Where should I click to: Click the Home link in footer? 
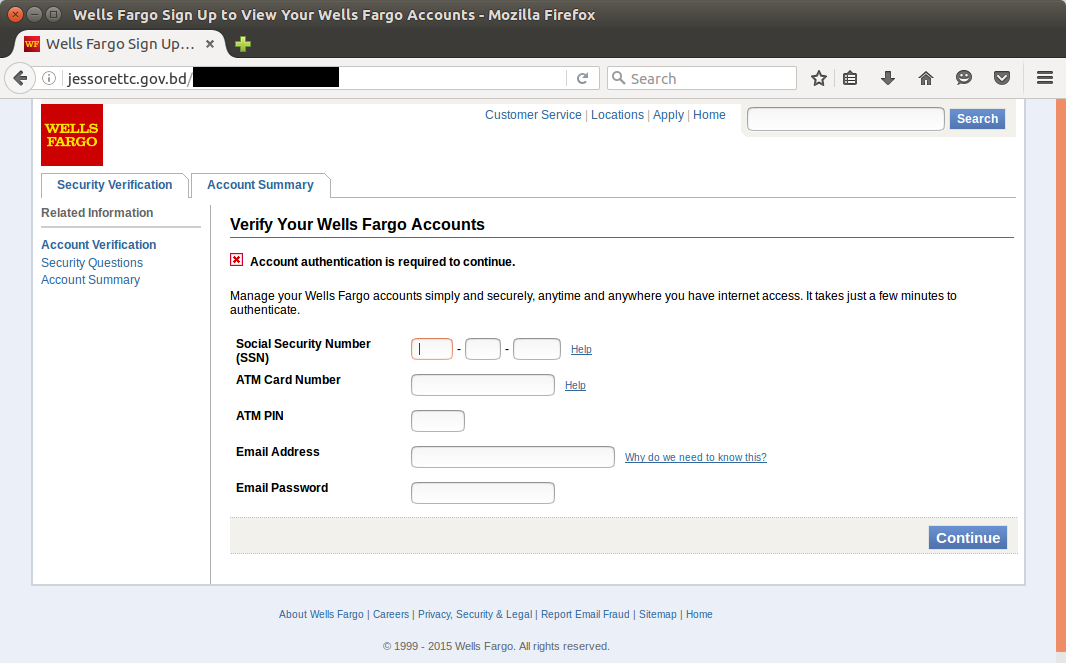pos(699,614)
